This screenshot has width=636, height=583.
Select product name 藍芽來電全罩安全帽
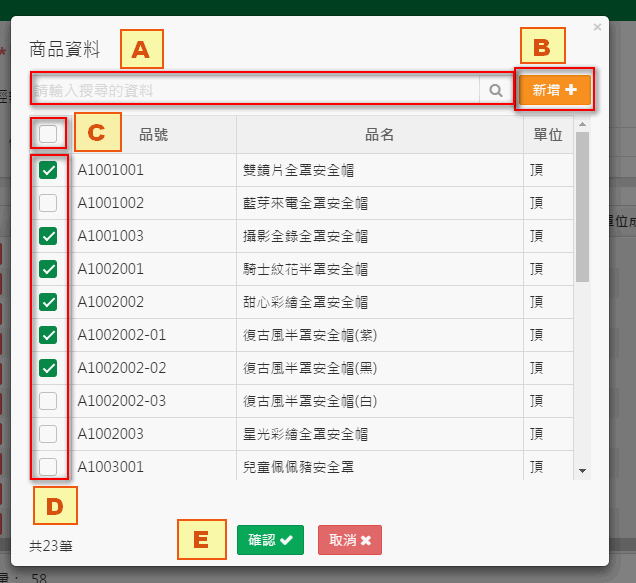305,203
